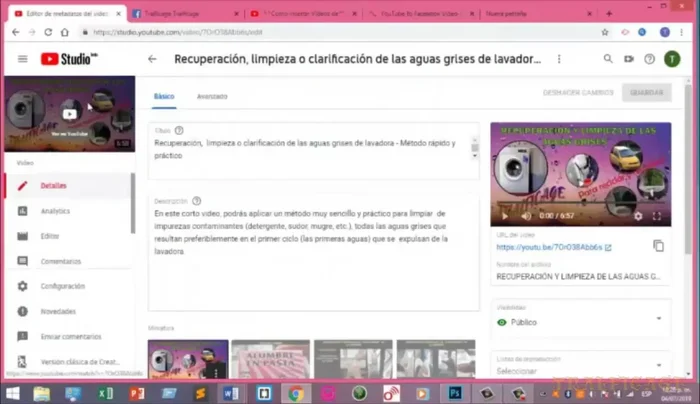The width and height of the screenshot is (700, 404).
Task: Select the Básico tab
Action: [x=164, y=96]
